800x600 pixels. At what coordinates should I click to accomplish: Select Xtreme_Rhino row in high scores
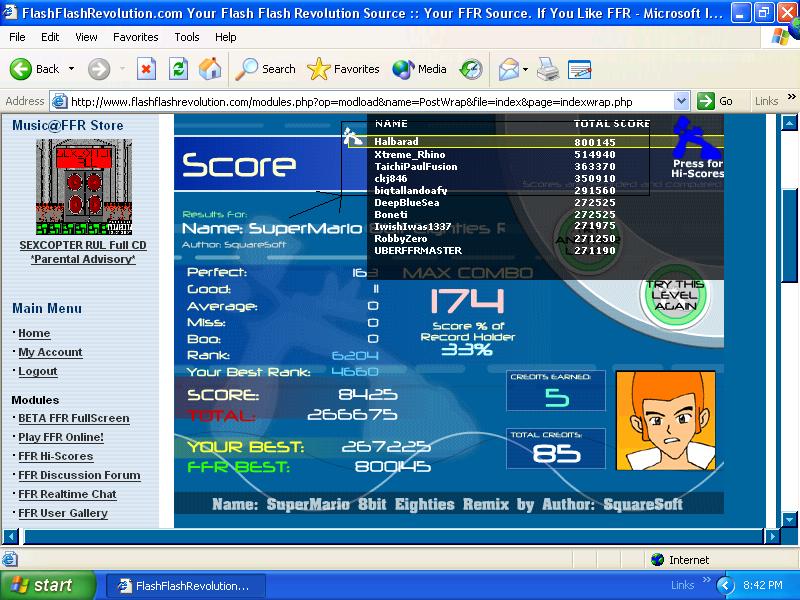(x=495, y=155)
